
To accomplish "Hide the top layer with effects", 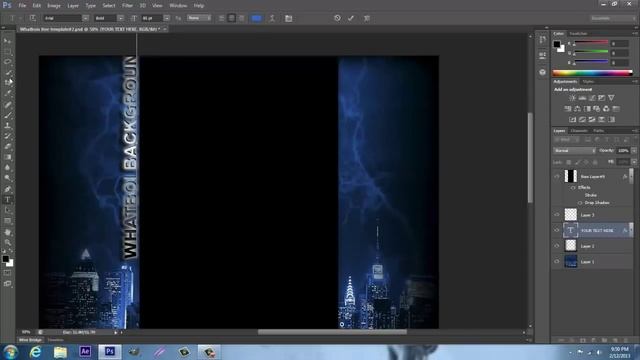I will click(x=557, y=176).
